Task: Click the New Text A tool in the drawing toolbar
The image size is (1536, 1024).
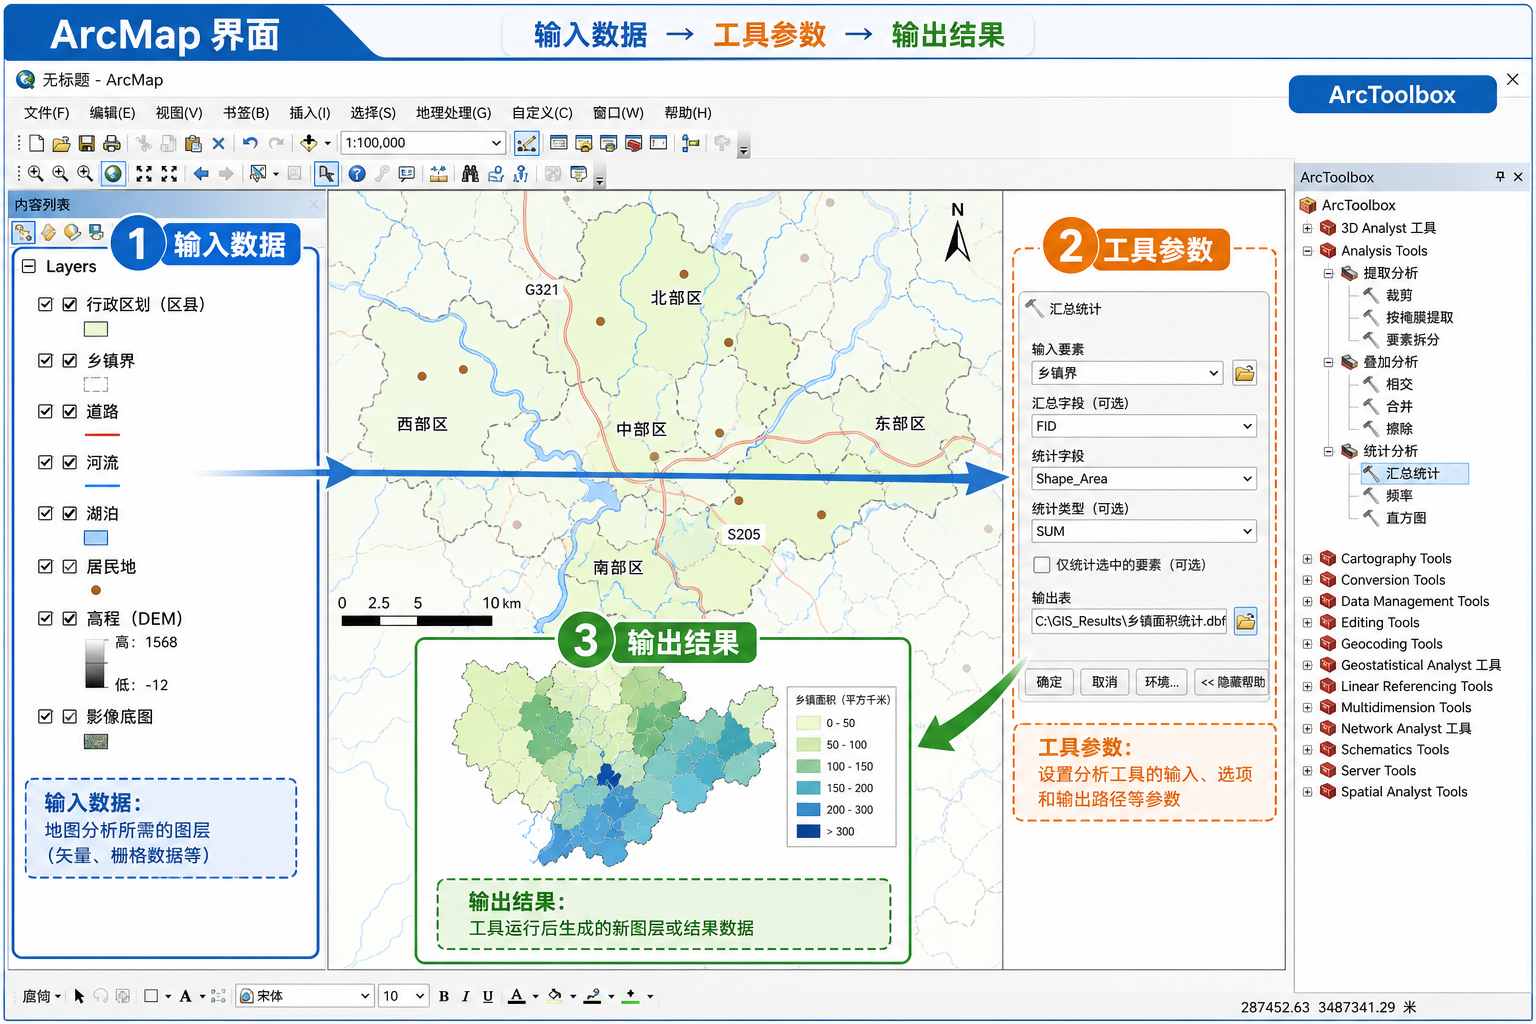Action: click(x=185, y=996)
